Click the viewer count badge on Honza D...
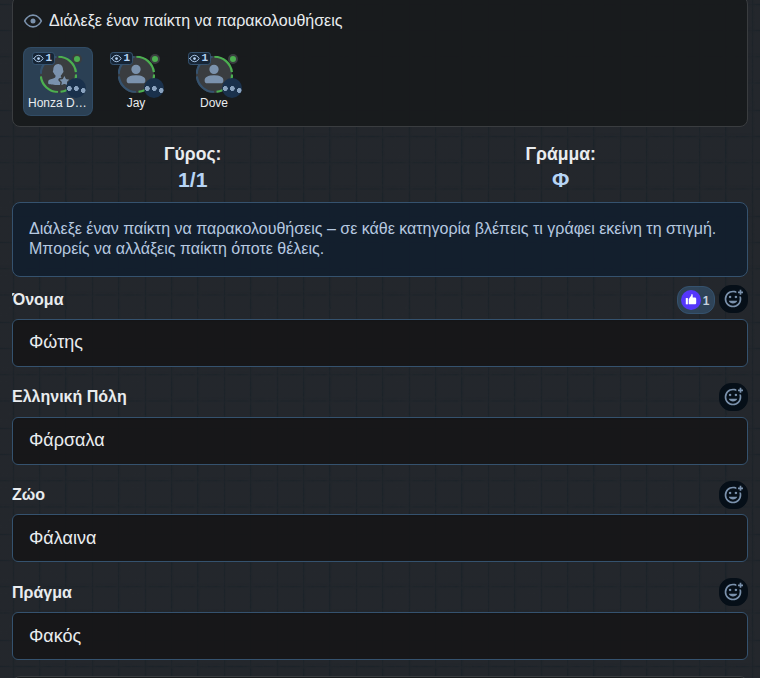 click(x=43, y=58)
